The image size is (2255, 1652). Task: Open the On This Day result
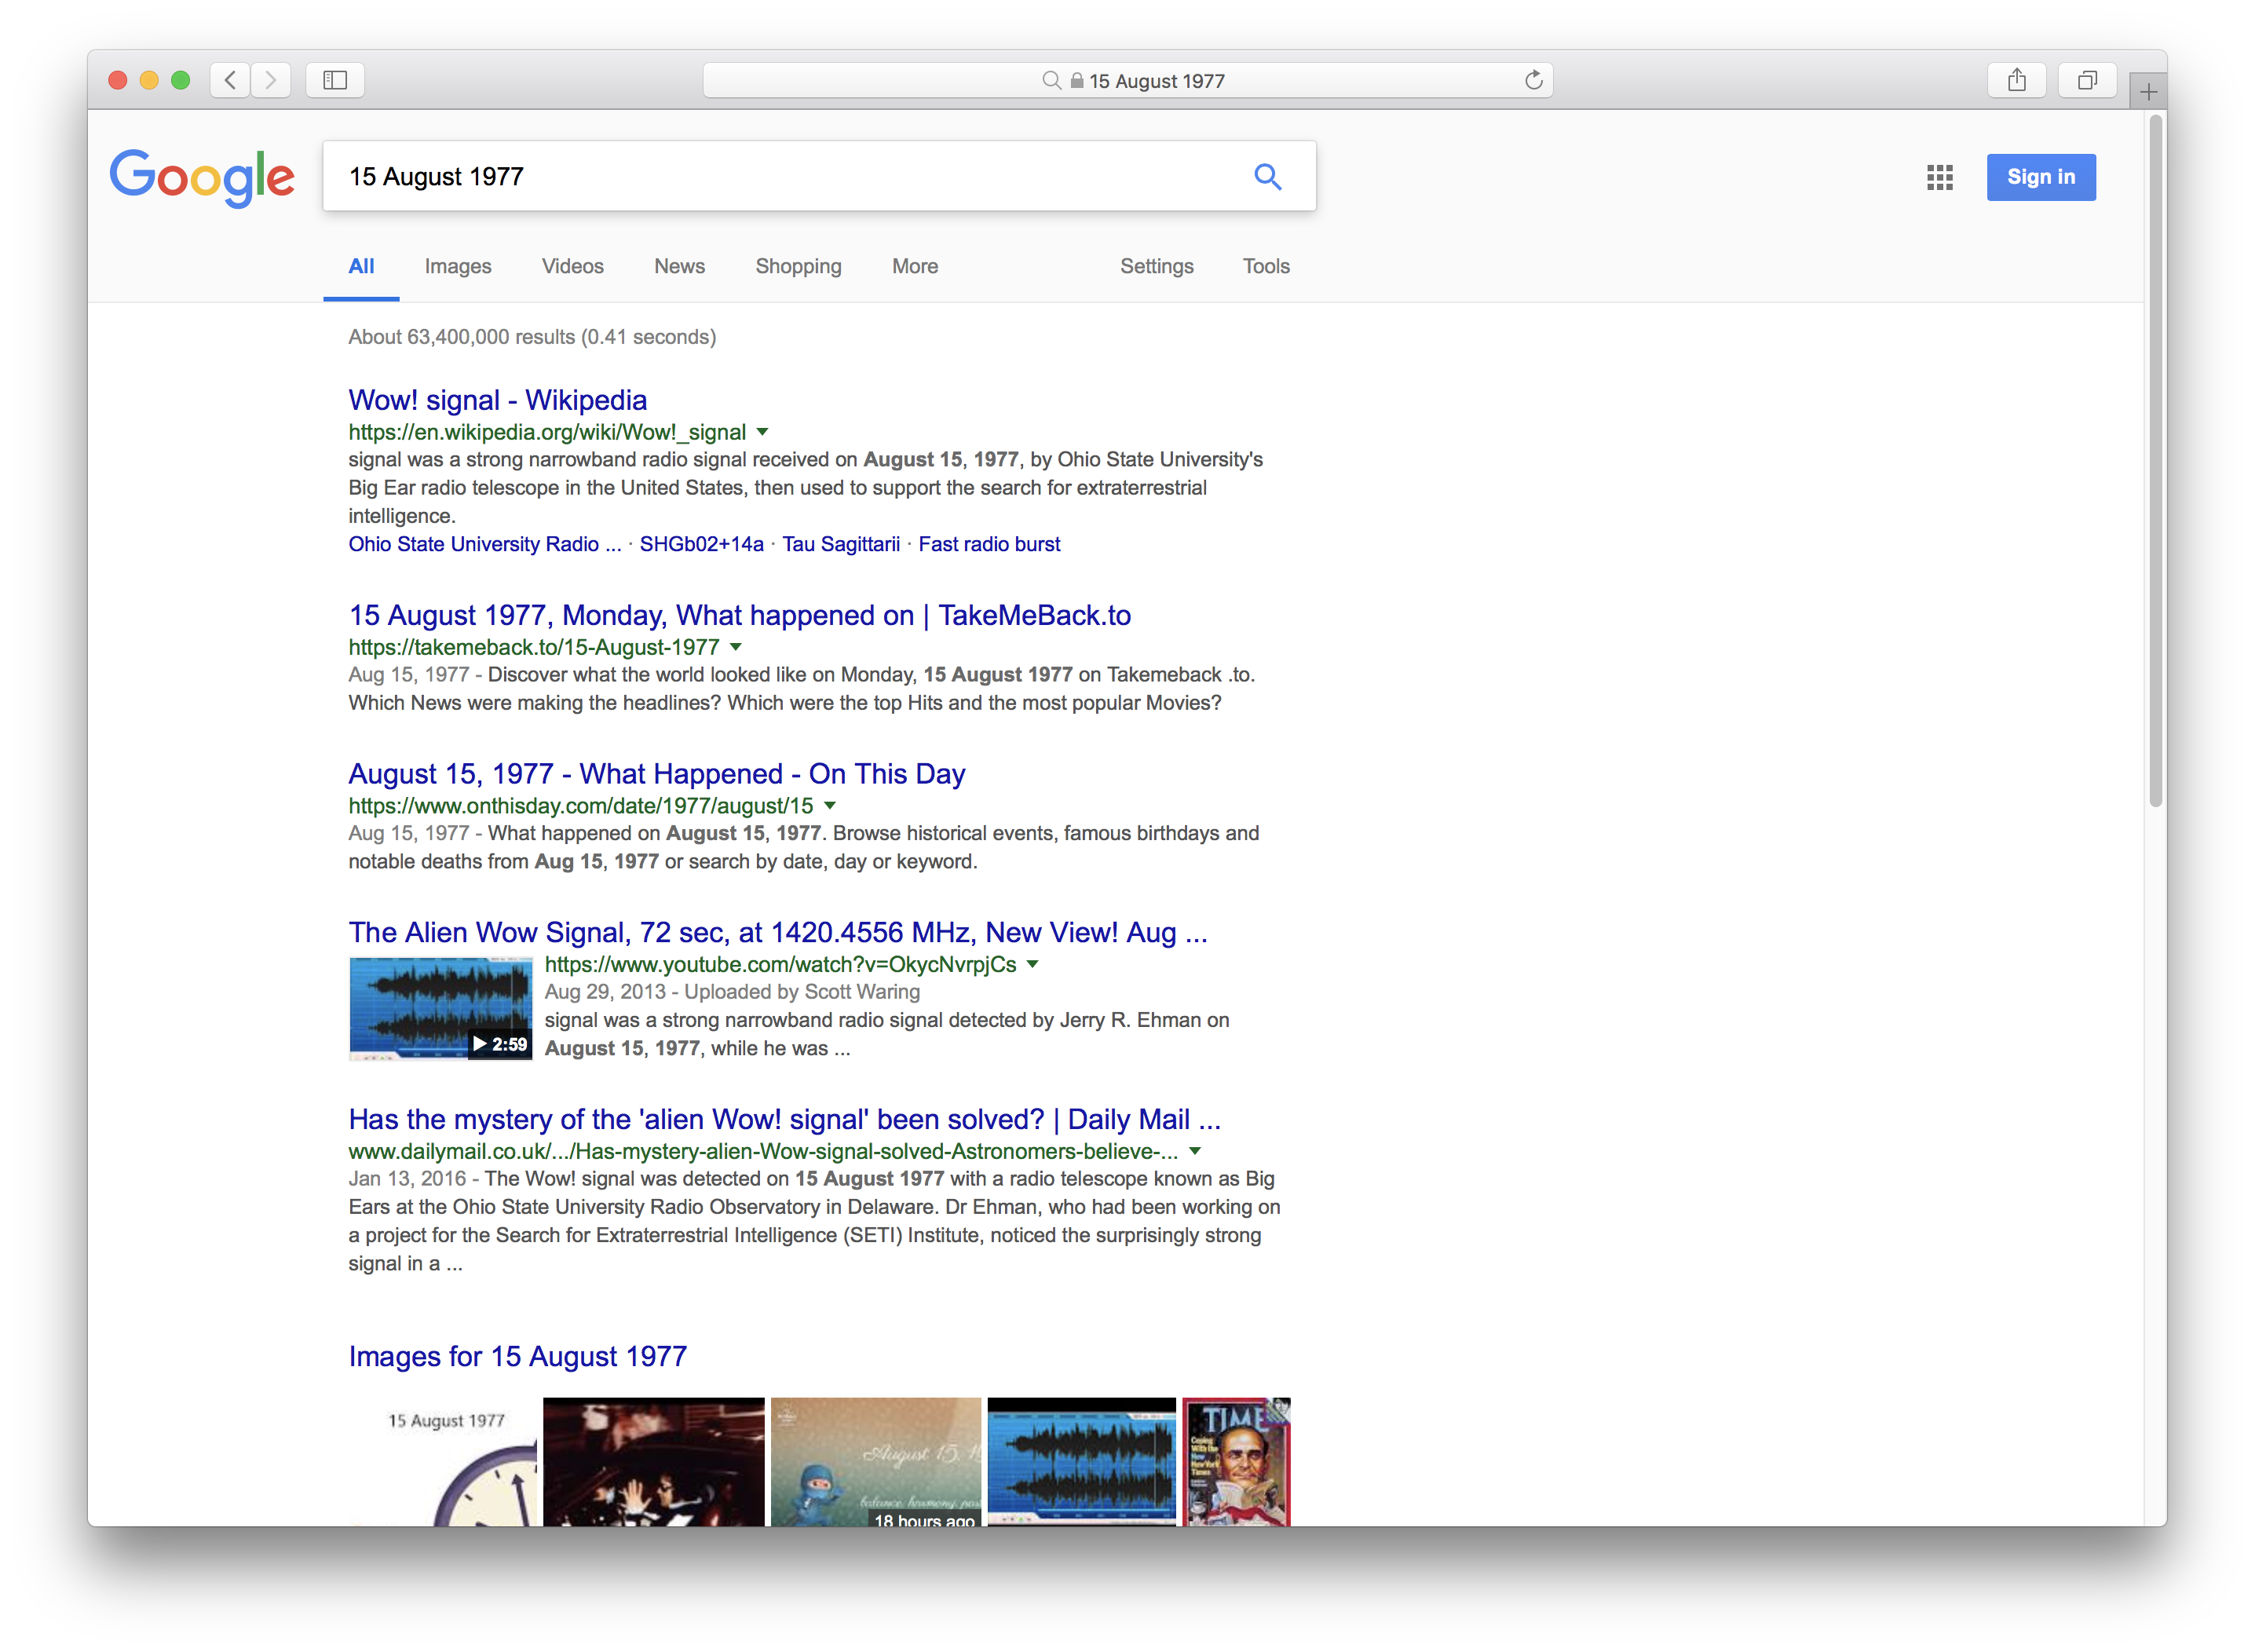pos(656,774)
